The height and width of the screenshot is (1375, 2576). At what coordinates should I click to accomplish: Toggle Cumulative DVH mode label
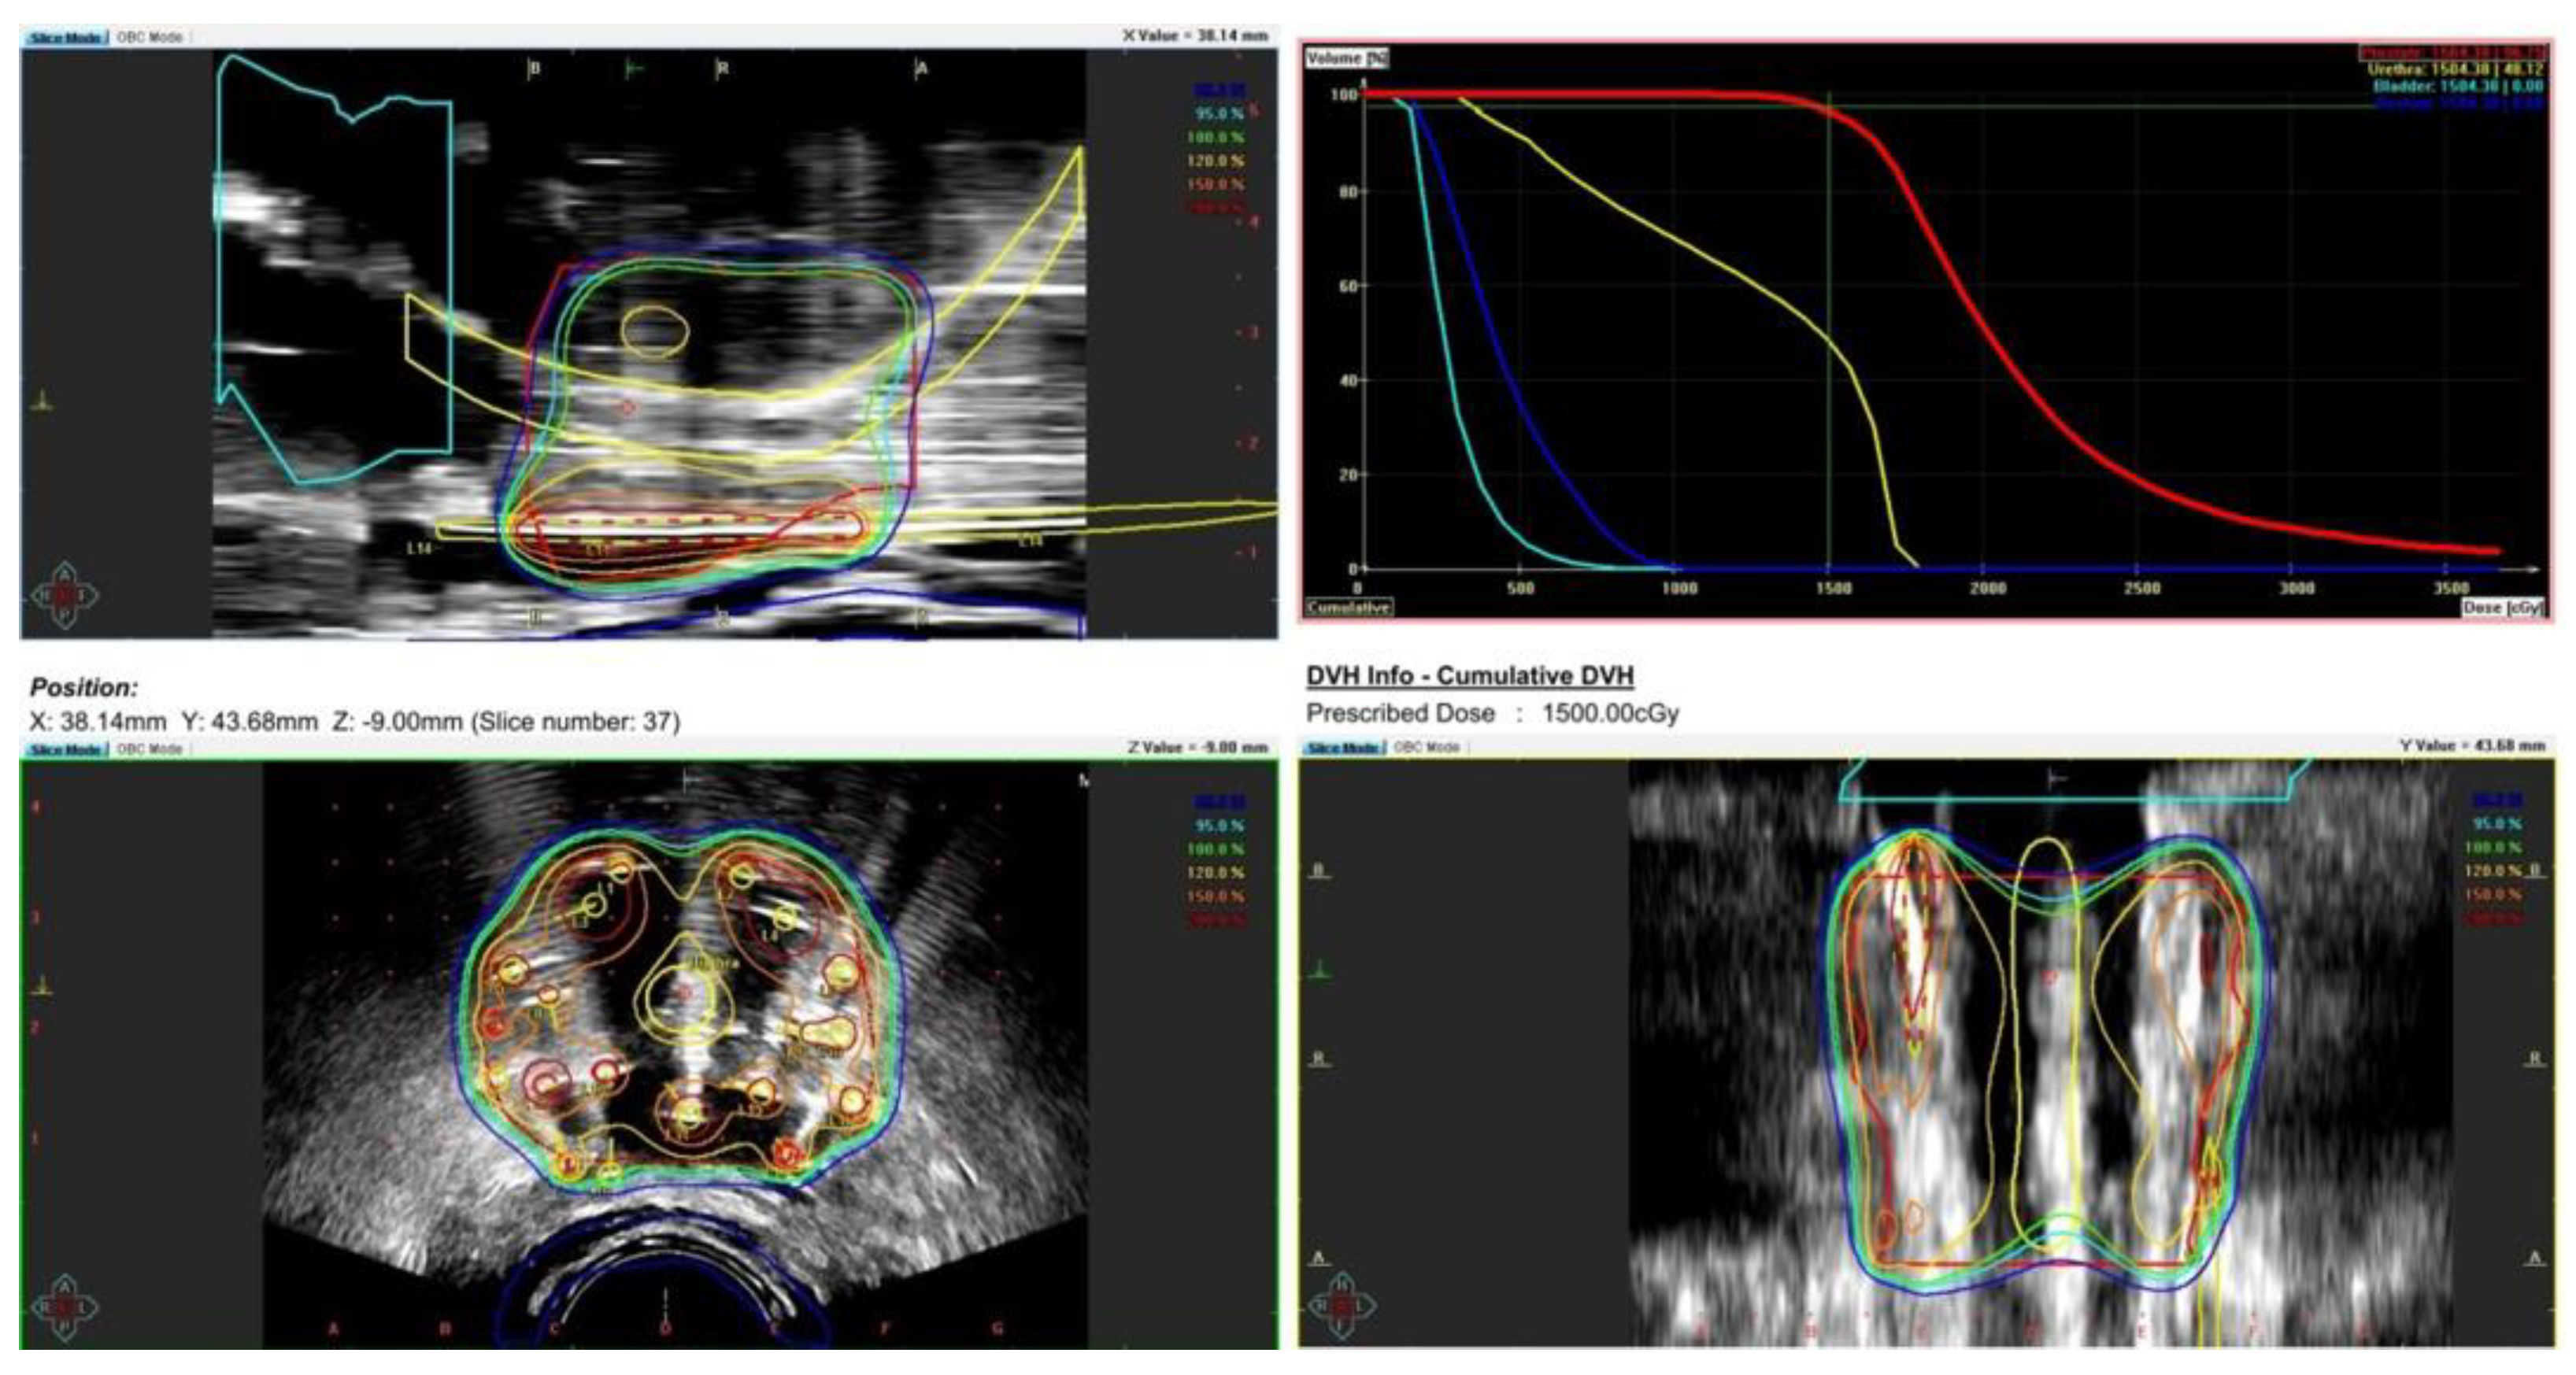pos(1349,607)
